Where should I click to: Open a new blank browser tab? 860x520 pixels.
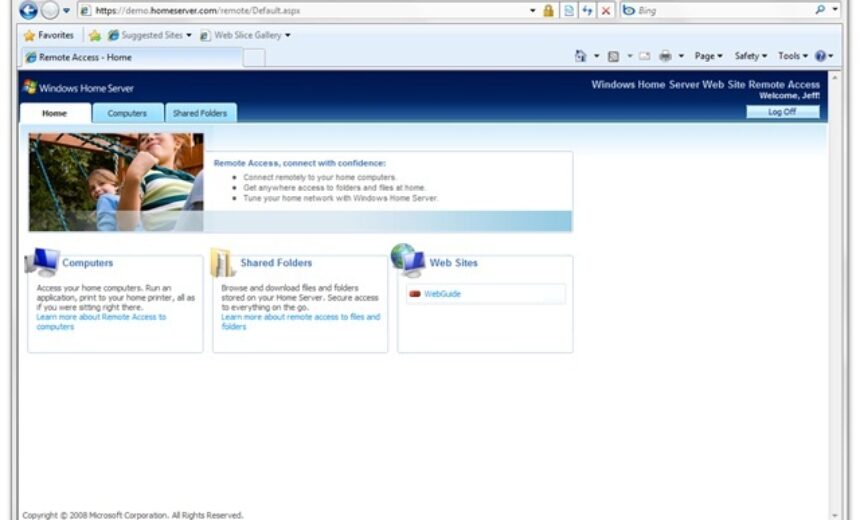(254, 58)
